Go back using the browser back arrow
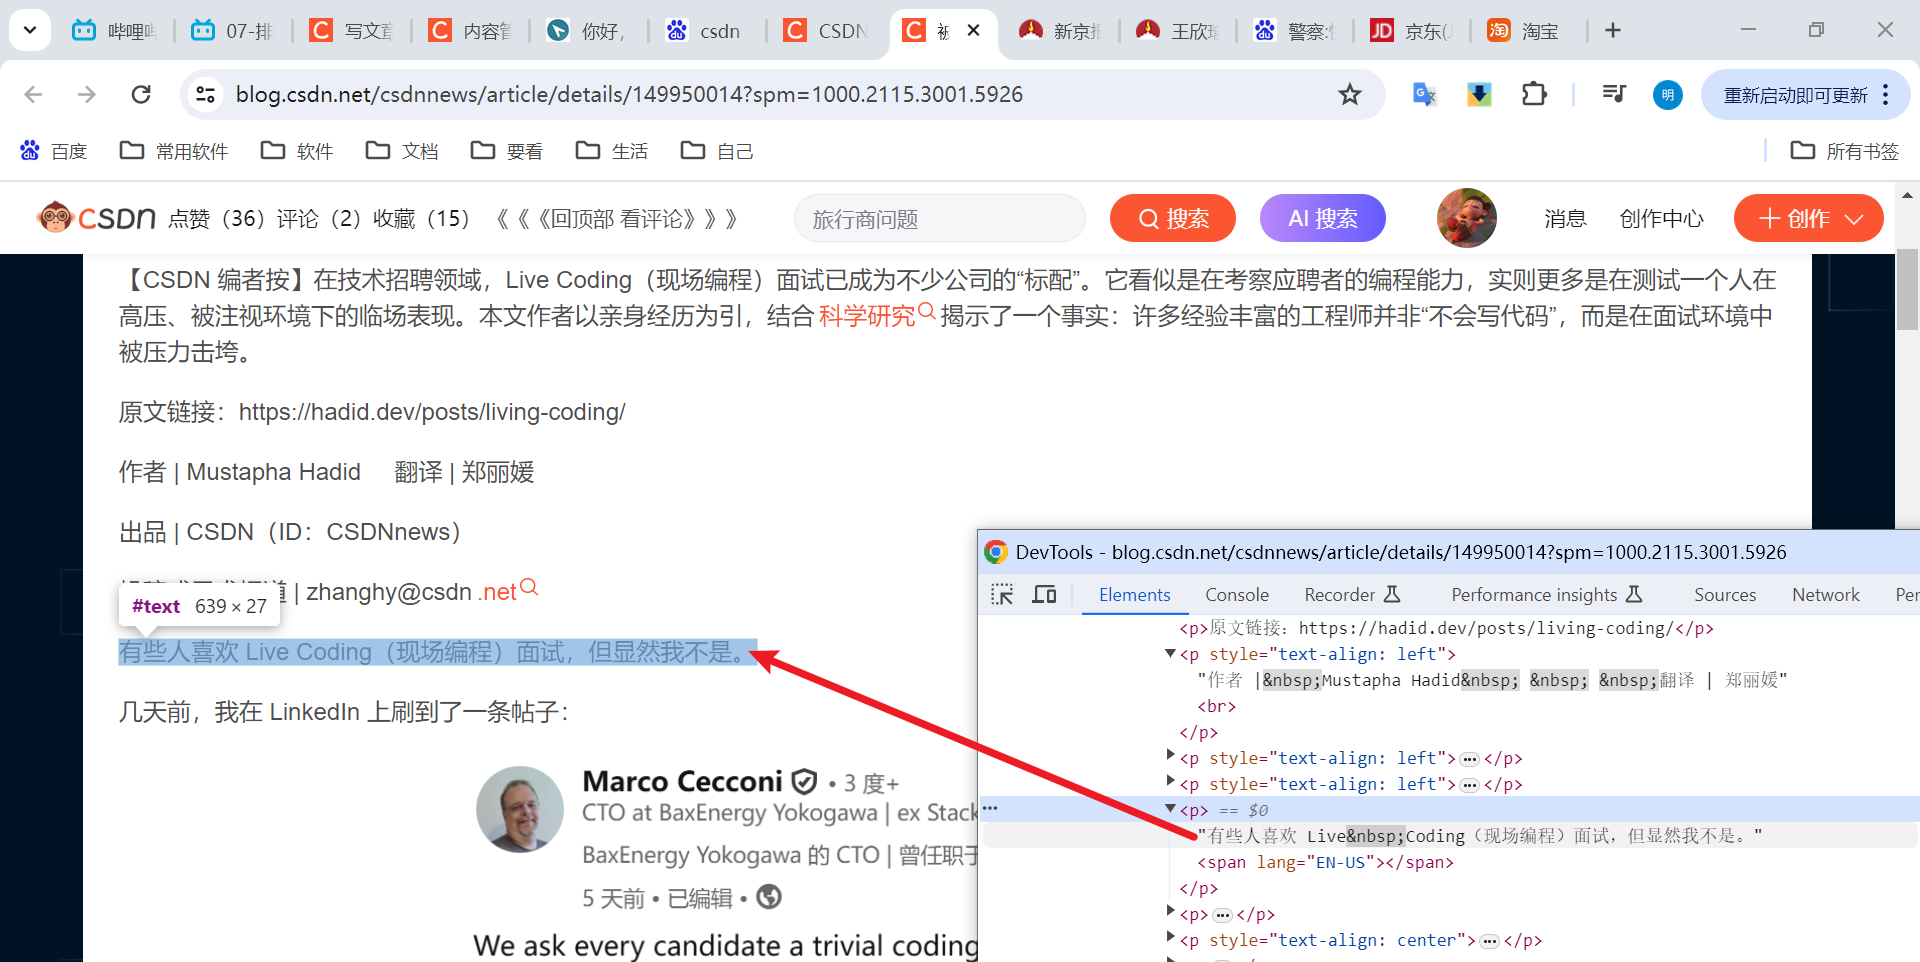 pyautogui.click(x=33, y=94)
